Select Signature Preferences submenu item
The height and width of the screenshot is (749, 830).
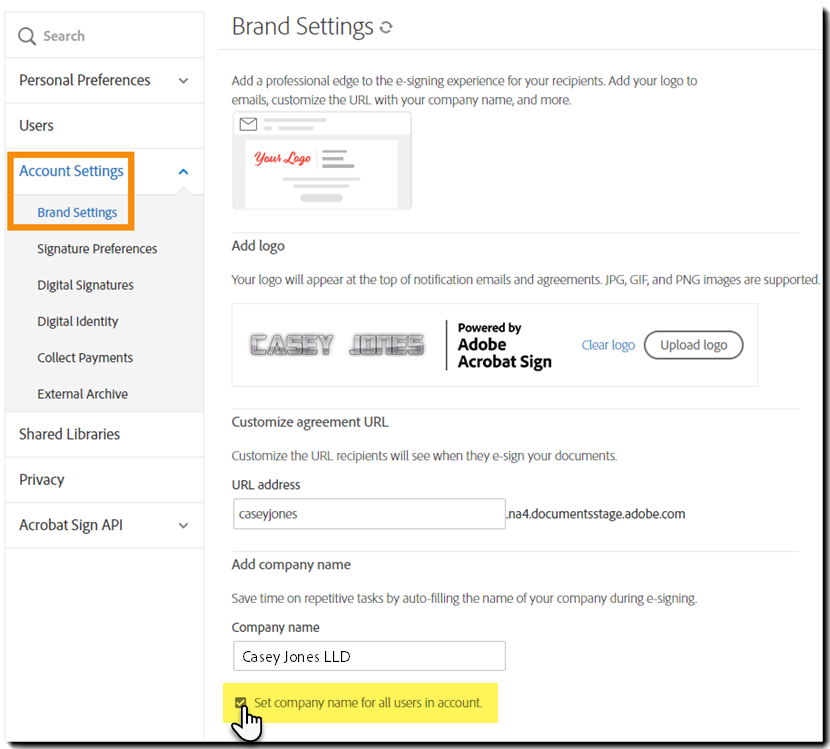pyautogui.click(x=97, y=249)
